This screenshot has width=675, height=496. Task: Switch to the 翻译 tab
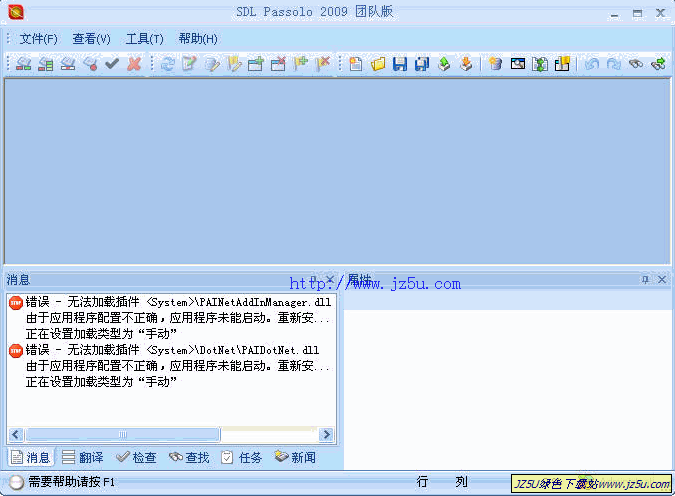click(x=83, y=457)
